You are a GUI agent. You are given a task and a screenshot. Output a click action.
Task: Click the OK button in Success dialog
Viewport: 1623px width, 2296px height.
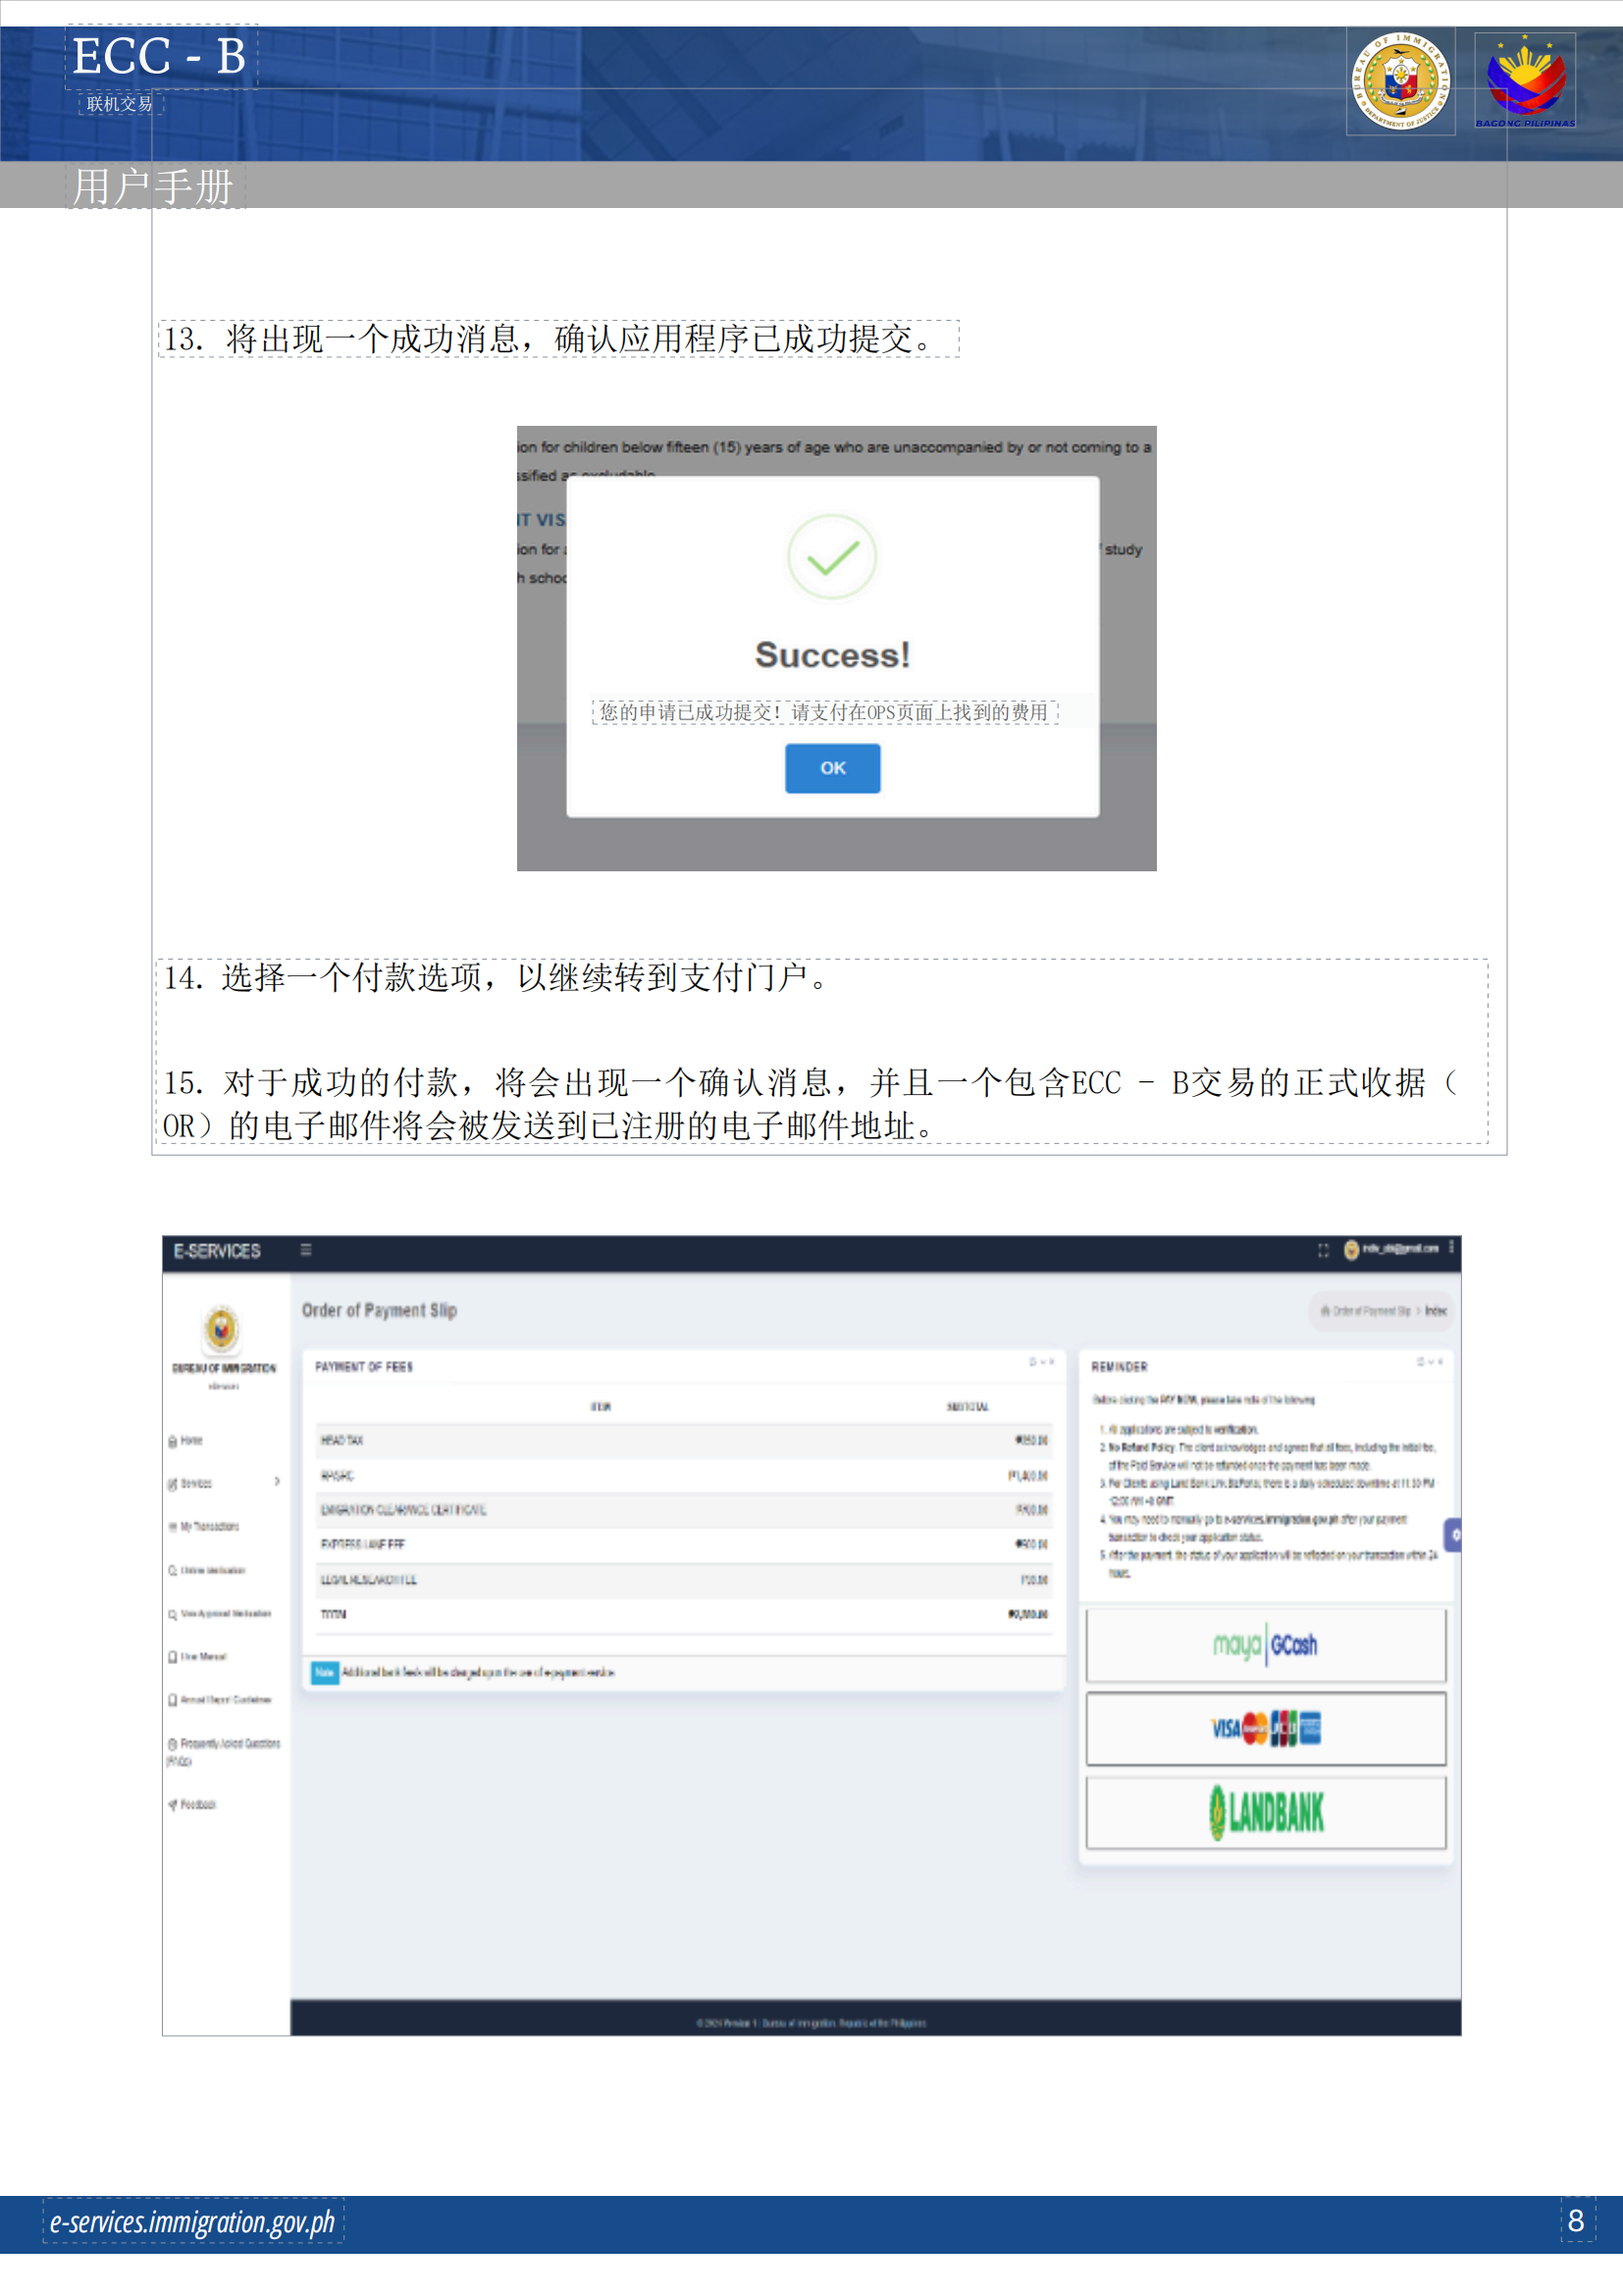tap(832, 768)
